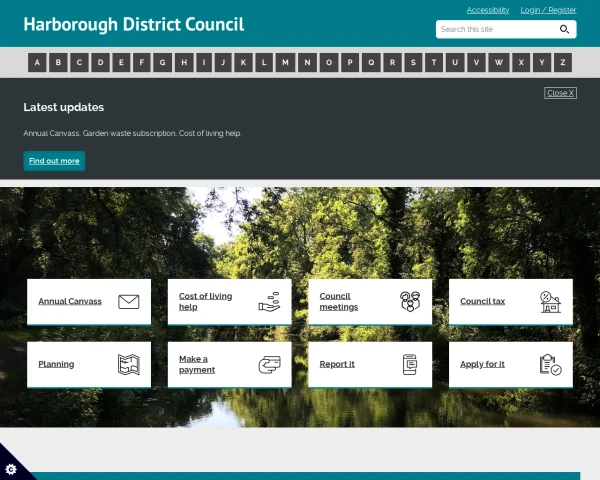
Task: Pick letter M in A-Z index
Action: (285, 62)
